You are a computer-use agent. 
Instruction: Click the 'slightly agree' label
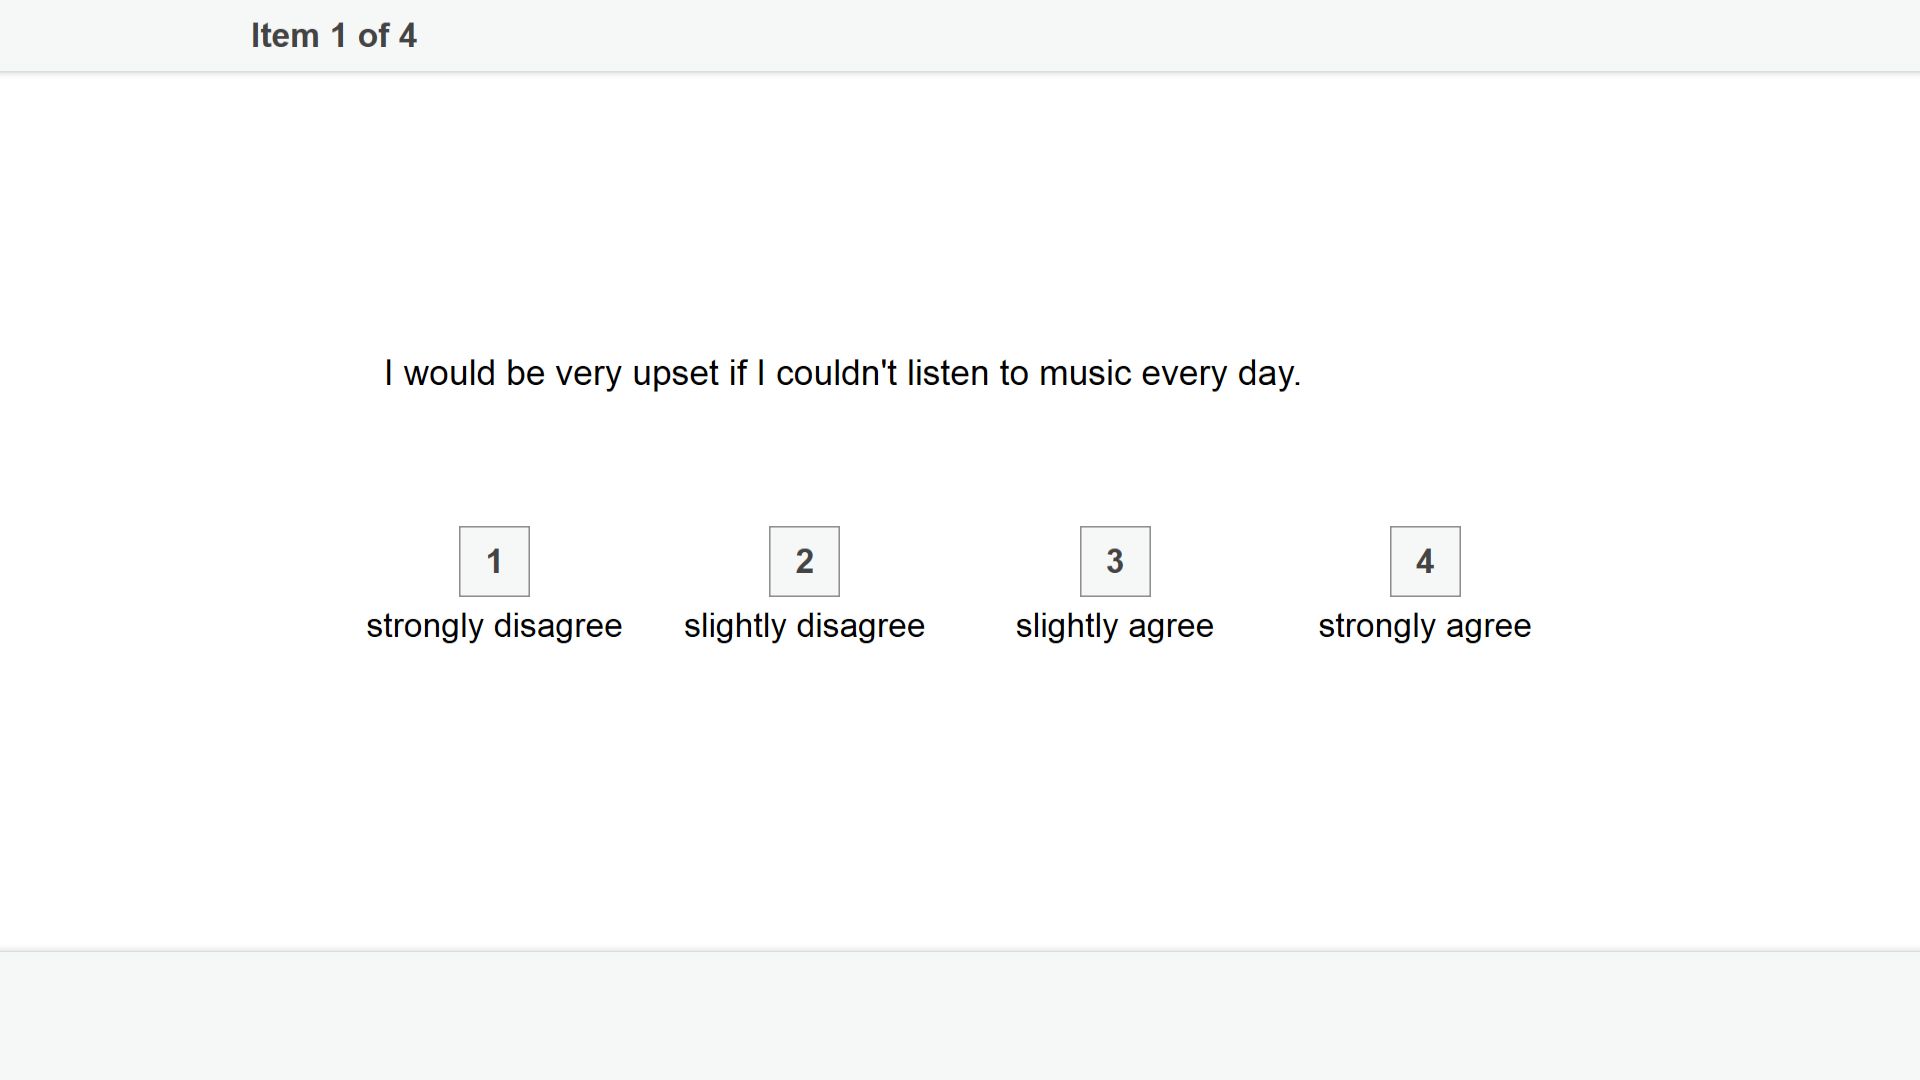(1115, 626)
